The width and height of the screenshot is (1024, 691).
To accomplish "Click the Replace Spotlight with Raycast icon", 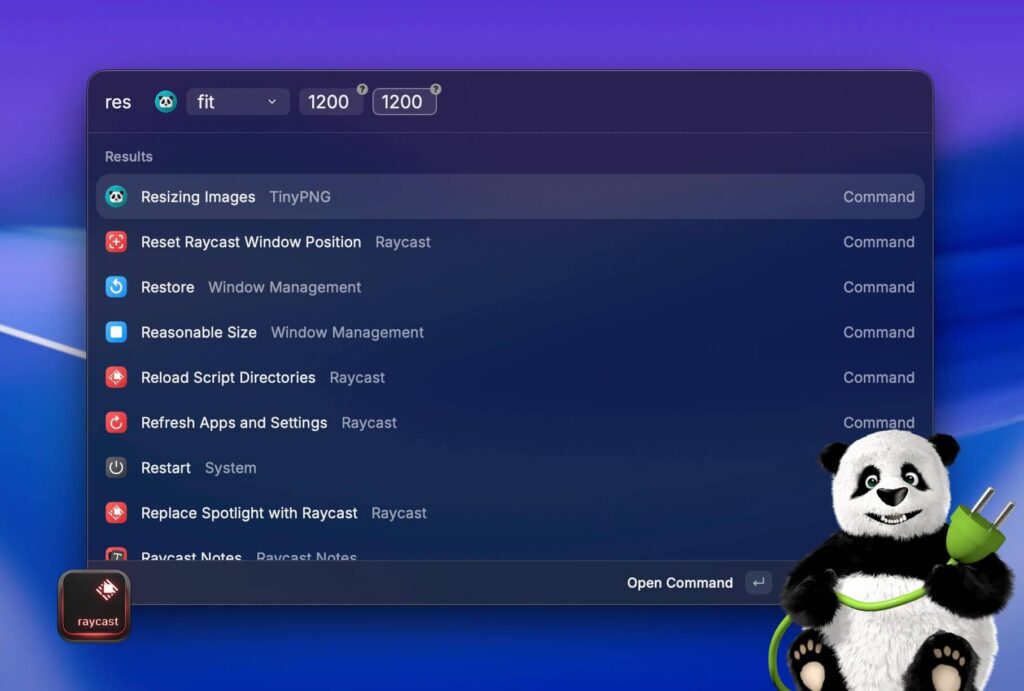I will [x=116, y=513].
